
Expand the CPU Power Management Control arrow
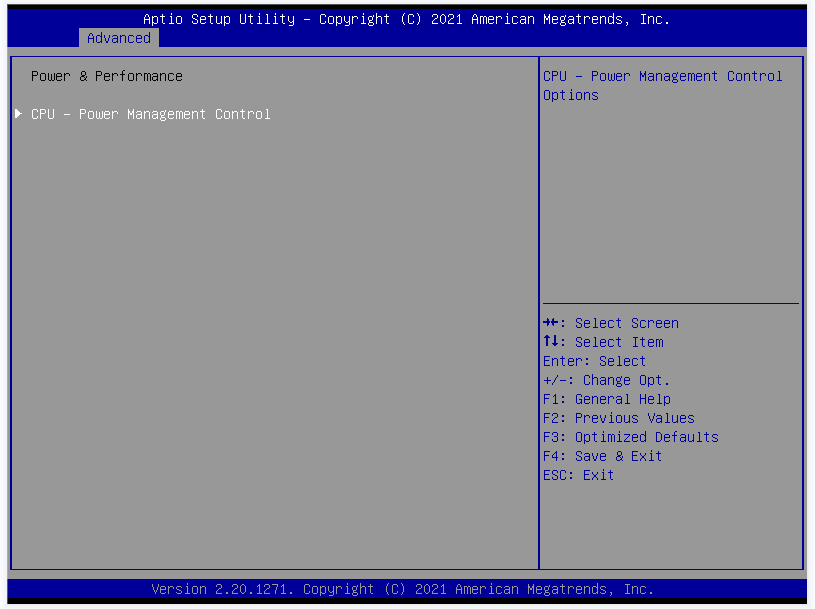(x=18, y=114)
